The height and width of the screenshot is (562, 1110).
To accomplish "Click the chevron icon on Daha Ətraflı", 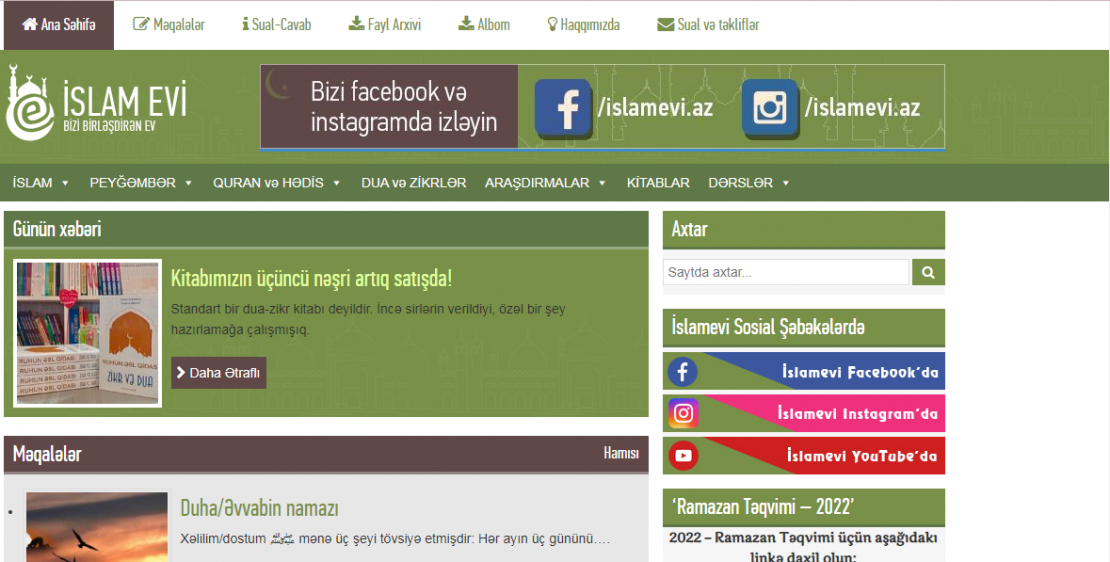I will 181,372.
